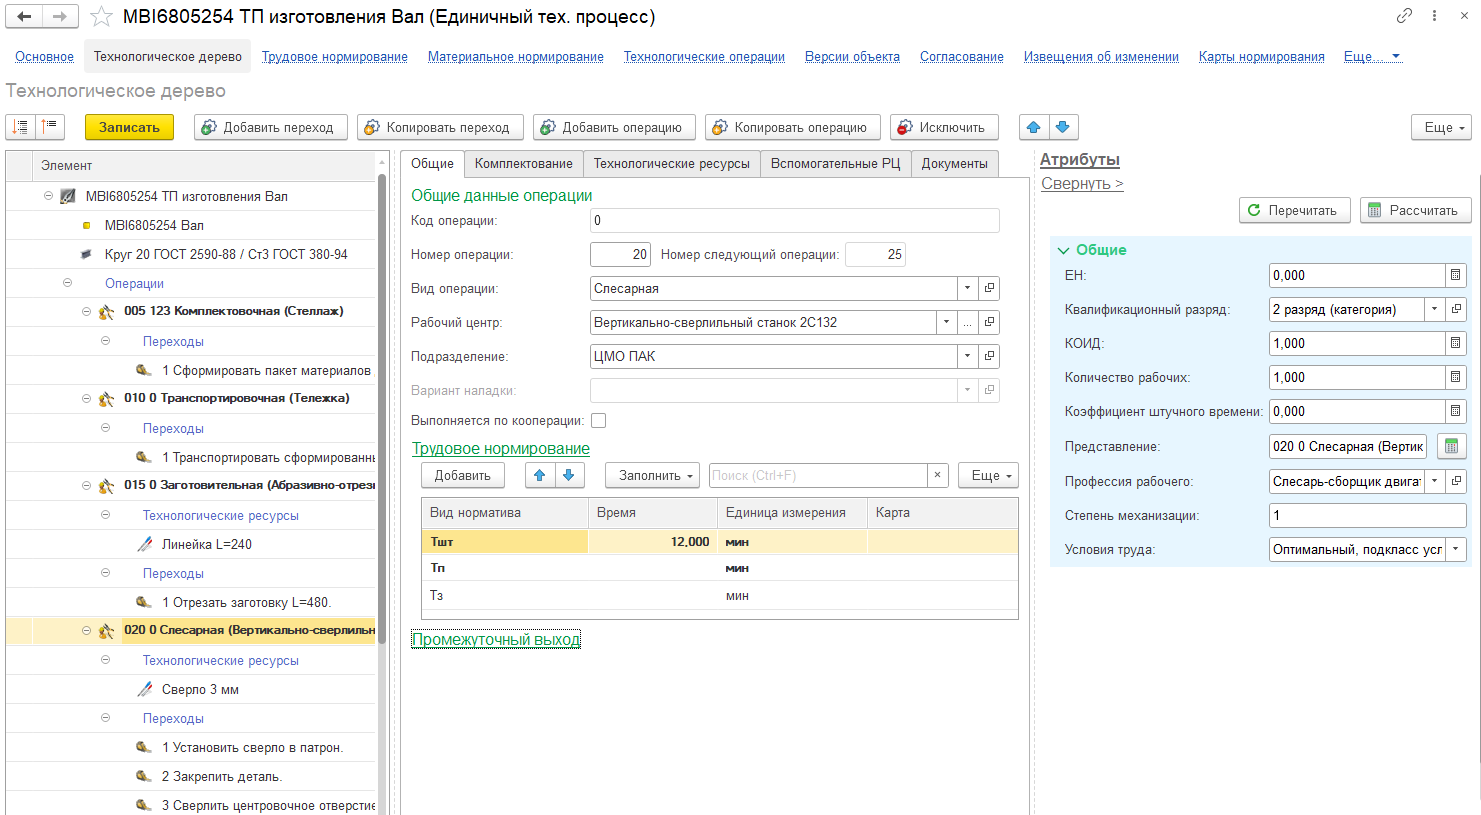Open Квалификационный разряд dropdown
1481x815 pixels.
pos(1434,309)
